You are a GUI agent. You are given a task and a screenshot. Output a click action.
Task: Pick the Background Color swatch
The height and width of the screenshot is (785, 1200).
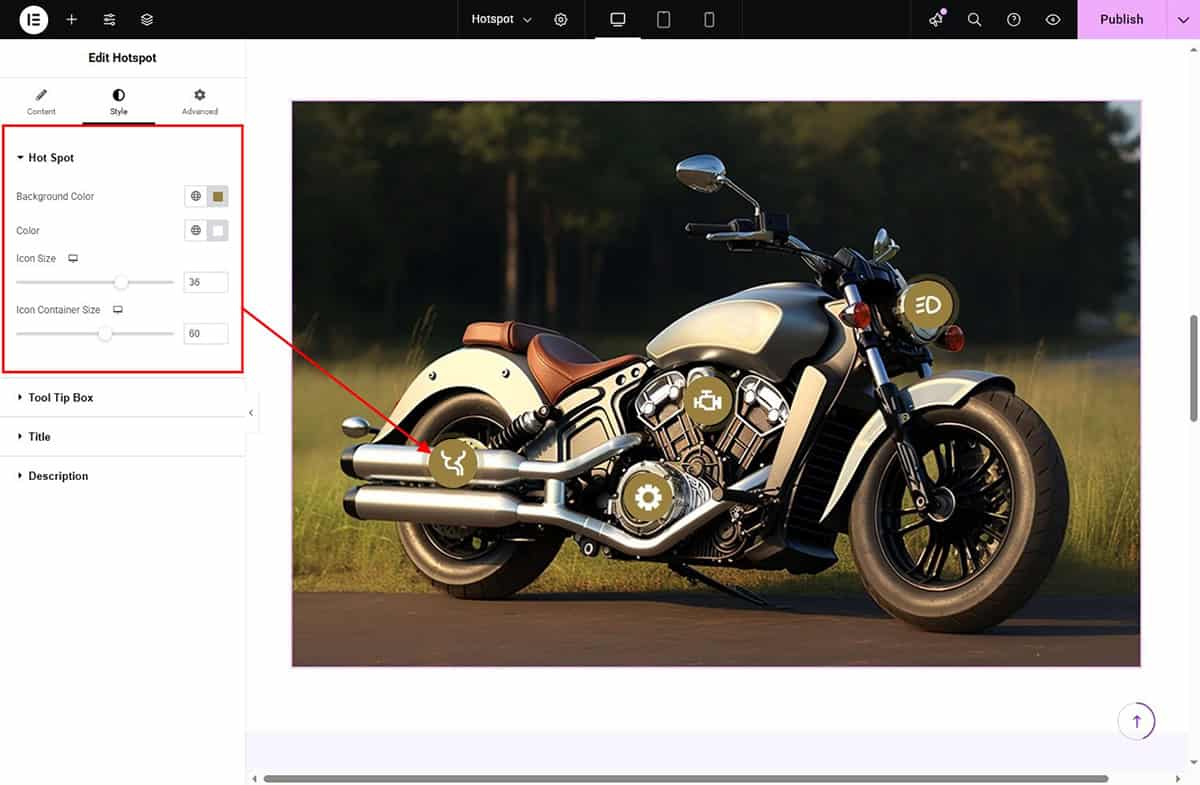pyautogui.click(x=218, y=196)
